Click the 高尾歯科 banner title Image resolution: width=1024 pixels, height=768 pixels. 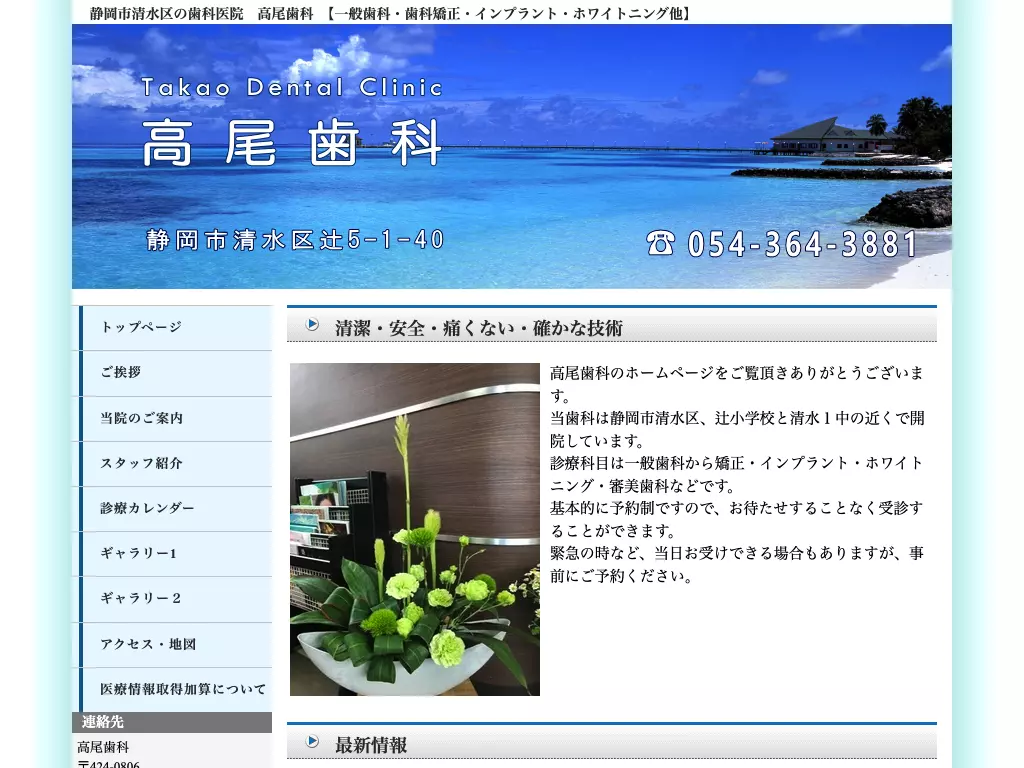pos(292,142)
